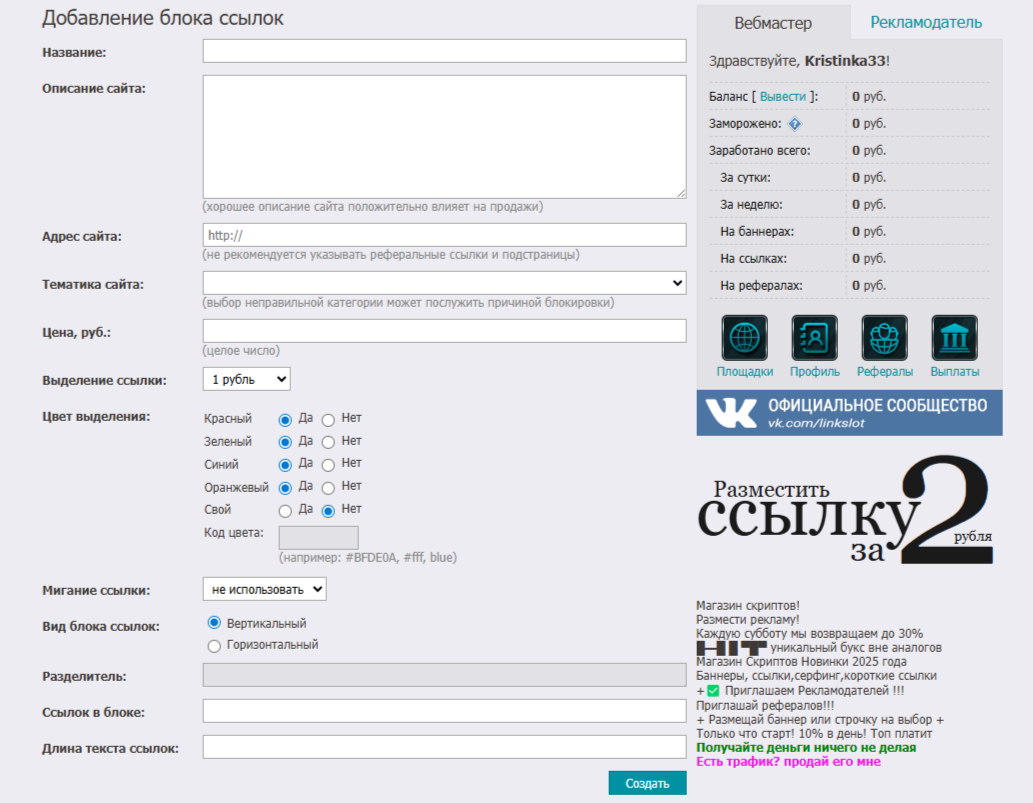Open the Площадки text link
Viewport: 1033px width, 803px height.
744,372
